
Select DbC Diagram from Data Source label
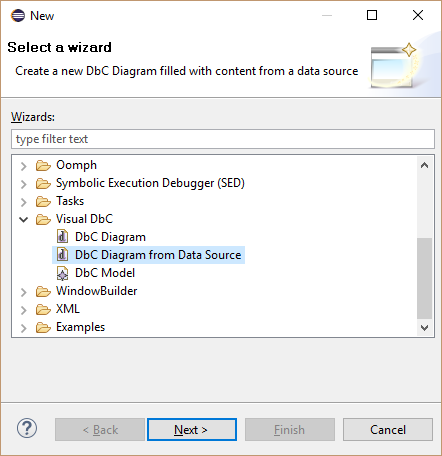tap(158, 255)
